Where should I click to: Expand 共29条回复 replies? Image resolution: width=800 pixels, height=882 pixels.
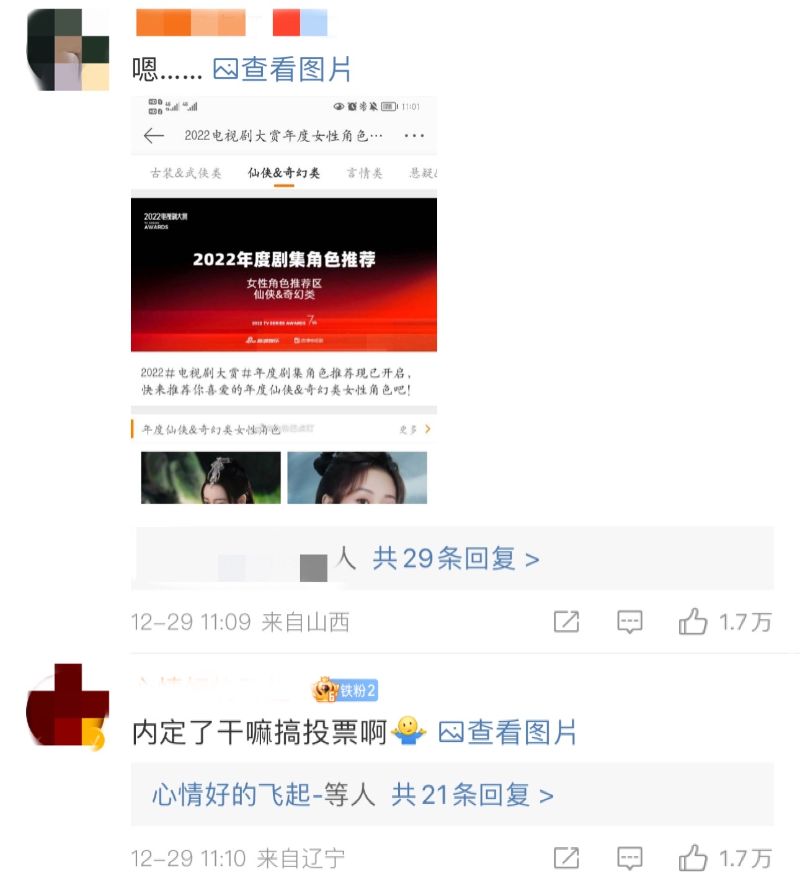456,559
